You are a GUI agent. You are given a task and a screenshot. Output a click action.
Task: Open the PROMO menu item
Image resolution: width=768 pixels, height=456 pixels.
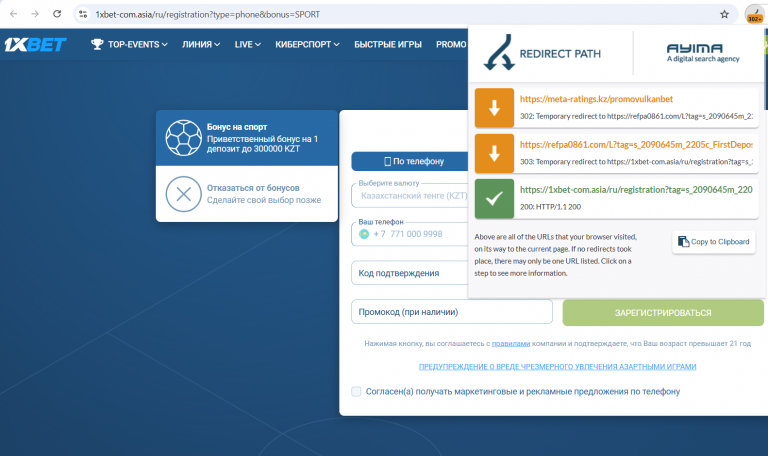pos(451,45)
